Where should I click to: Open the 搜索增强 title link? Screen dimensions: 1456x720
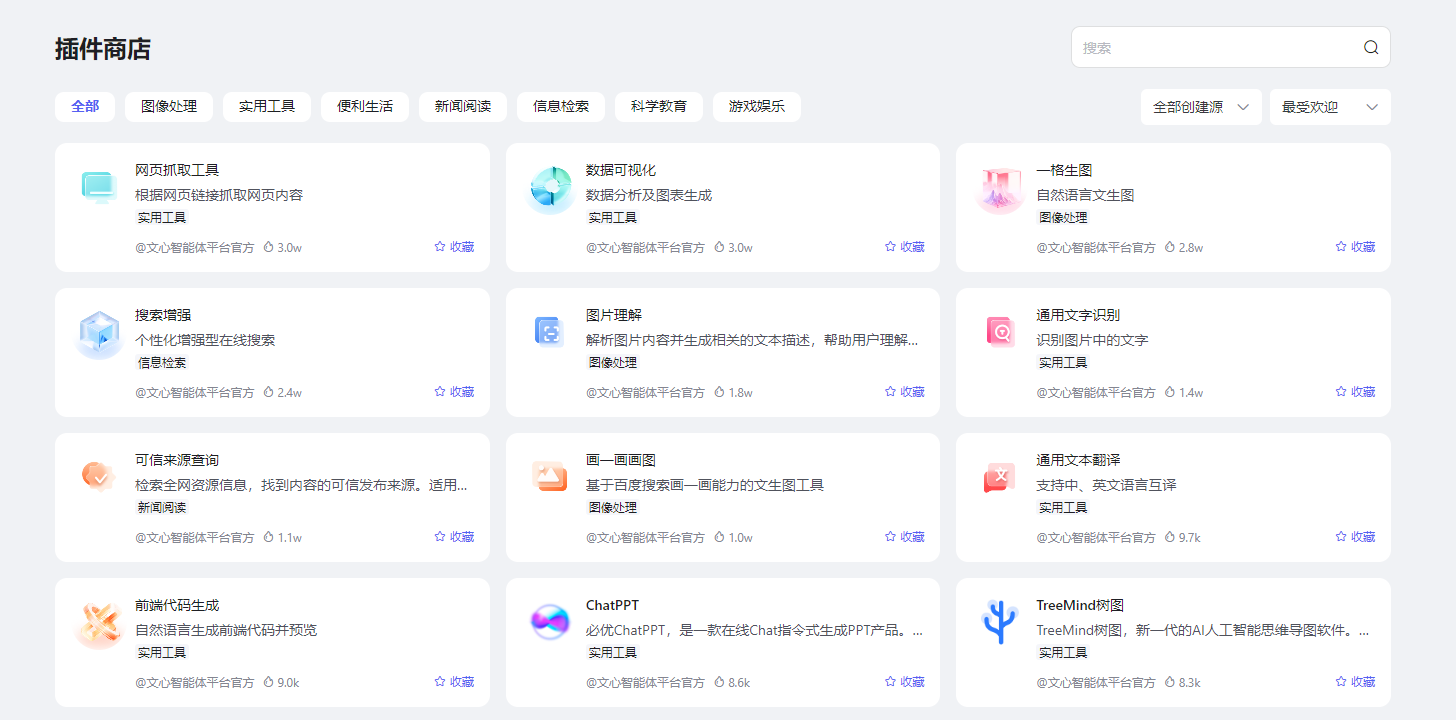163,315
